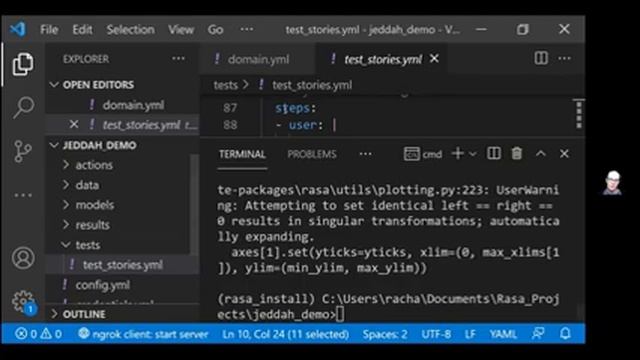This screenshot has height=360, width=640.
Task: Click the explorer vertical scrollbar
Action: [x=194, y=204]
